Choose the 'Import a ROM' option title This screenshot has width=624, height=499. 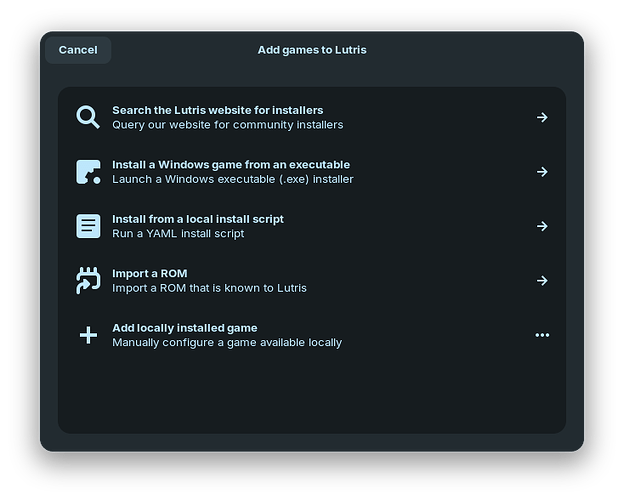coord(149,273)
